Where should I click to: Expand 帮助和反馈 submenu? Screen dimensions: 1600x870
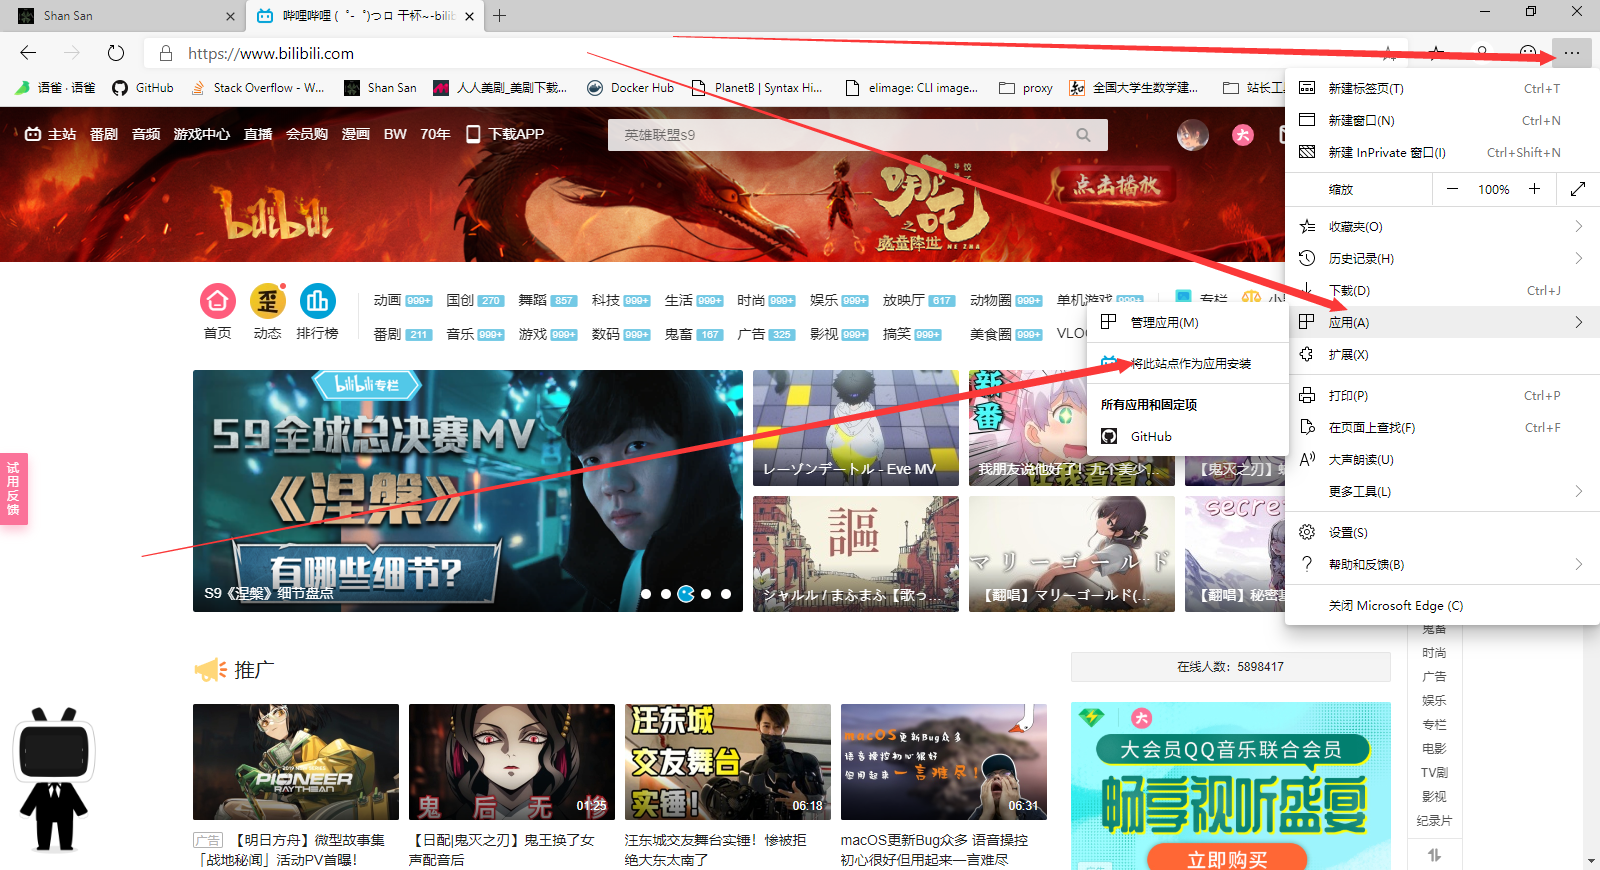click(1442, 564)
